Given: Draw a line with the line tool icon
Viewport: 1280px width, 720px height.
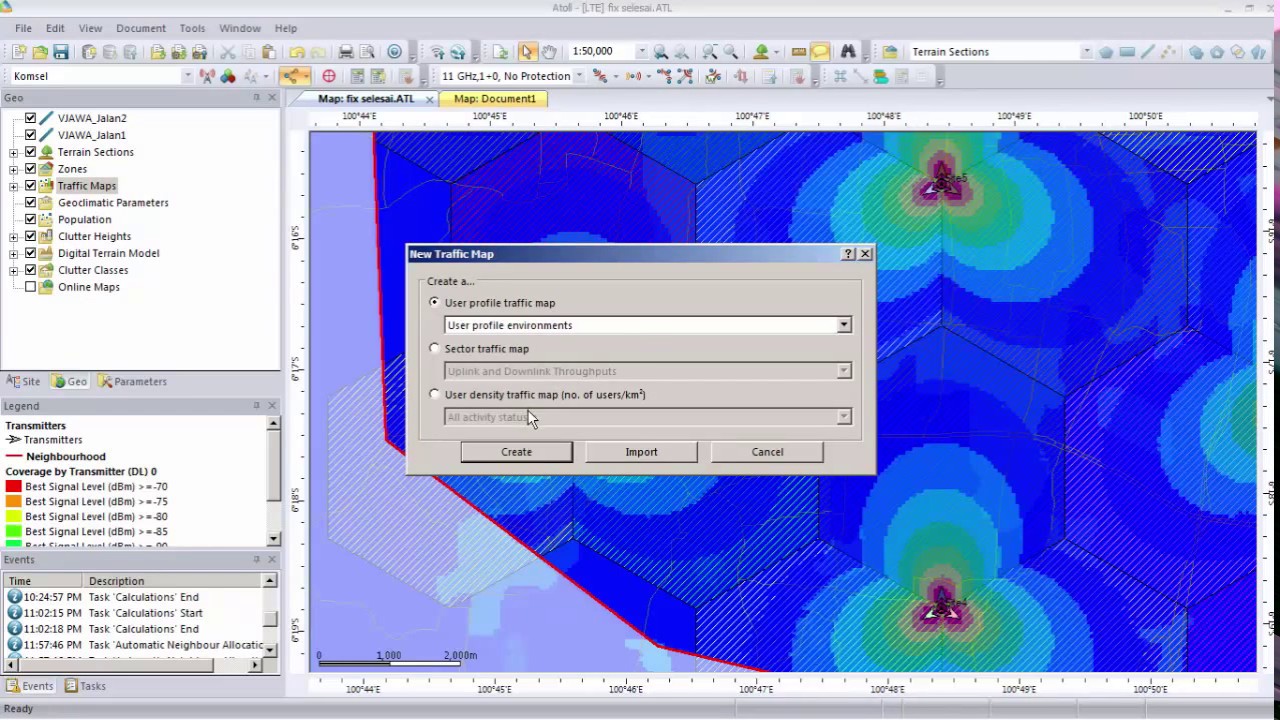Looking at the screenshot, I should tap(1148, 52).
